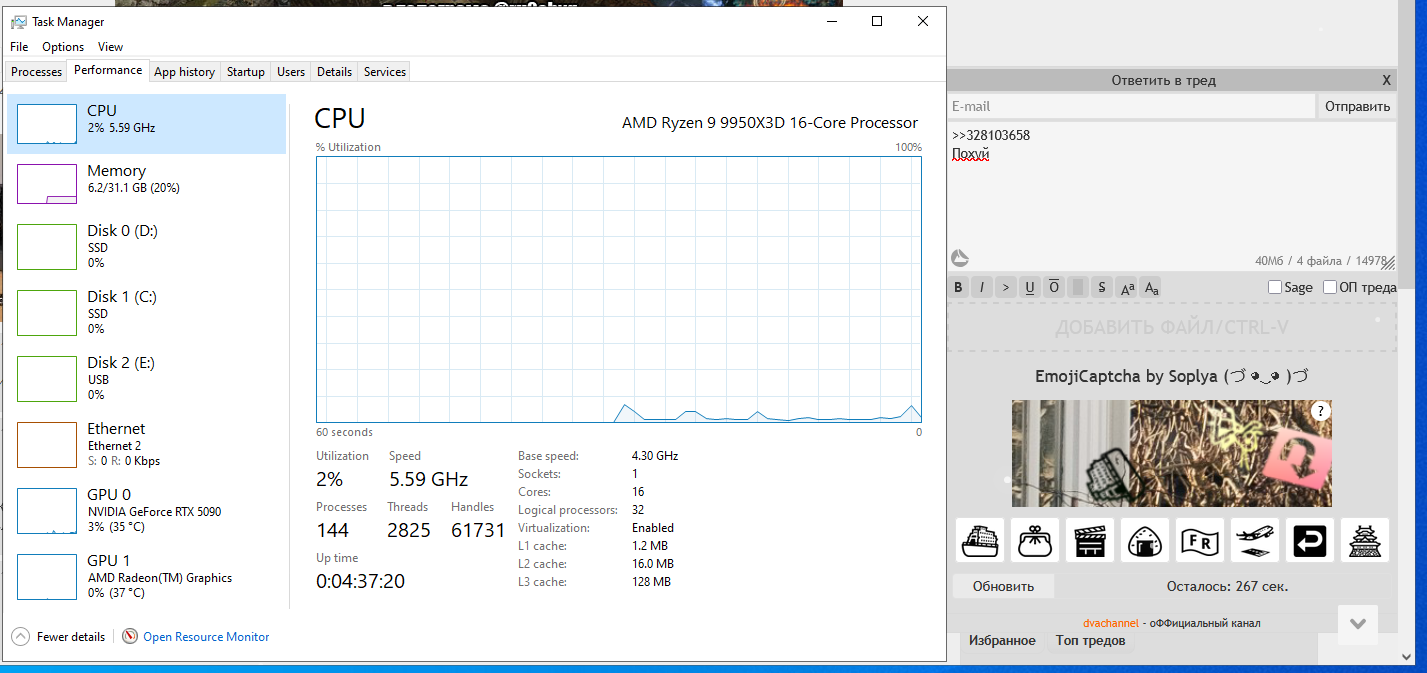Apply italic formatting in reply form
Screen dimensions: 1427x673
coord(982,287)
